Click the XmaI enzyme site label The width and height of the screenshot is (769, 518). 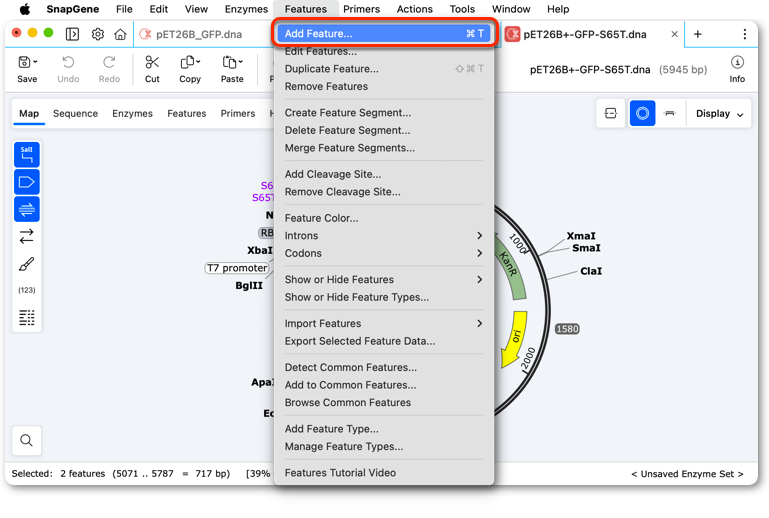pos(581,236)
